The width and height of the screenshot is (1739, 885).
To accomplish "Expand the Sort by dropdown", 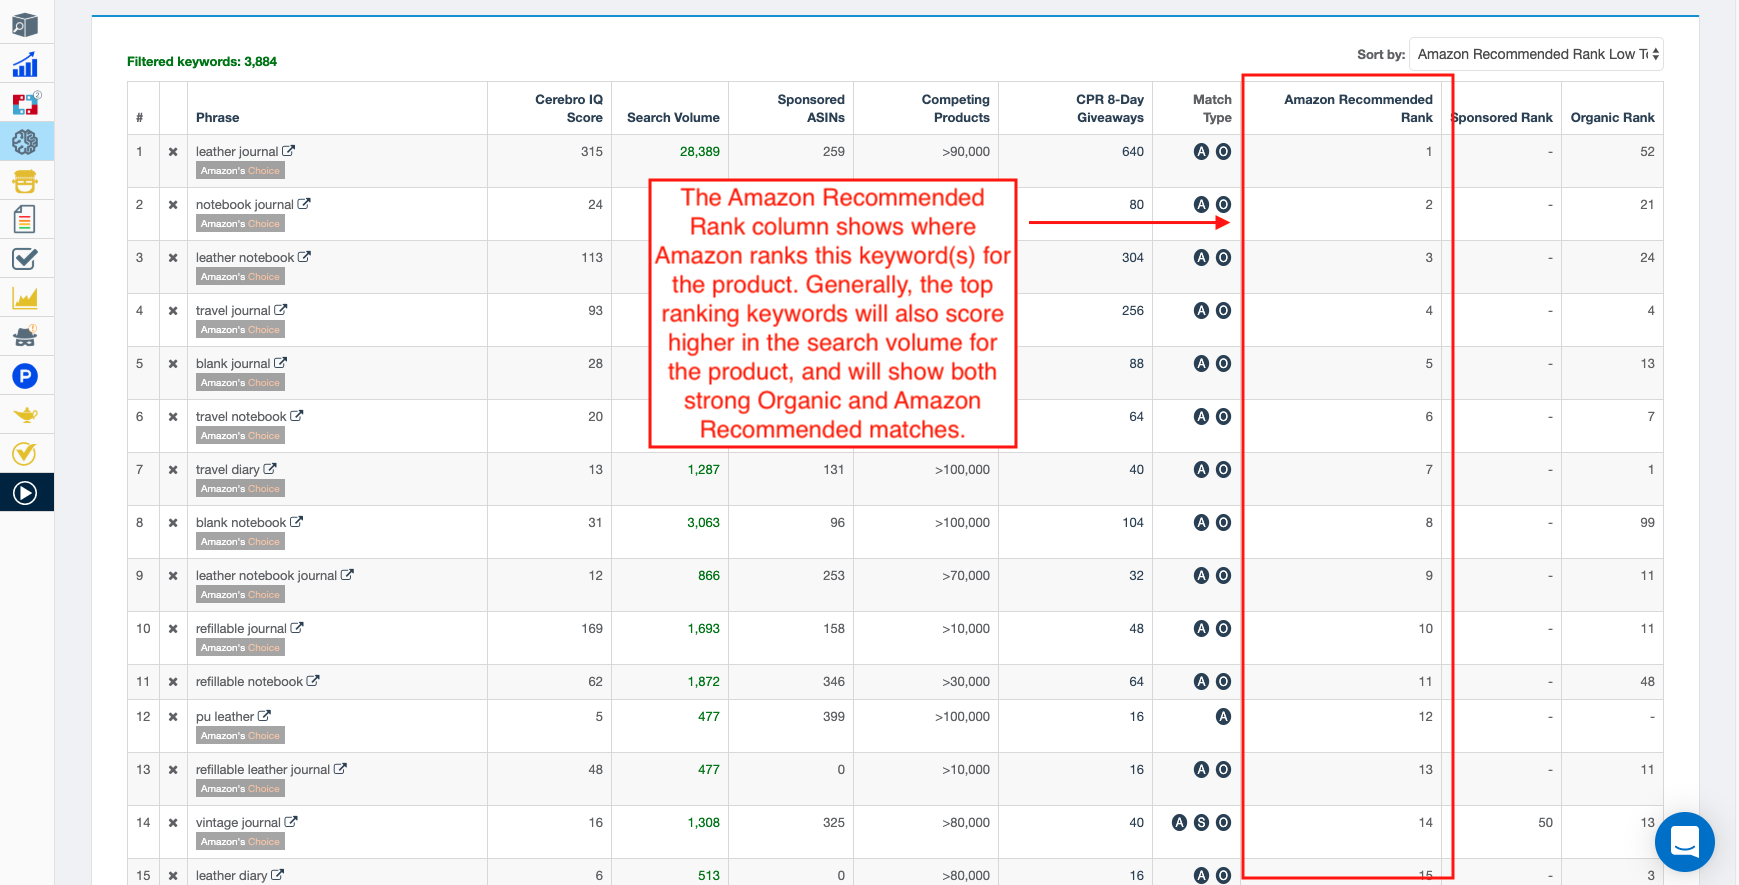I will click(1535, 54).
